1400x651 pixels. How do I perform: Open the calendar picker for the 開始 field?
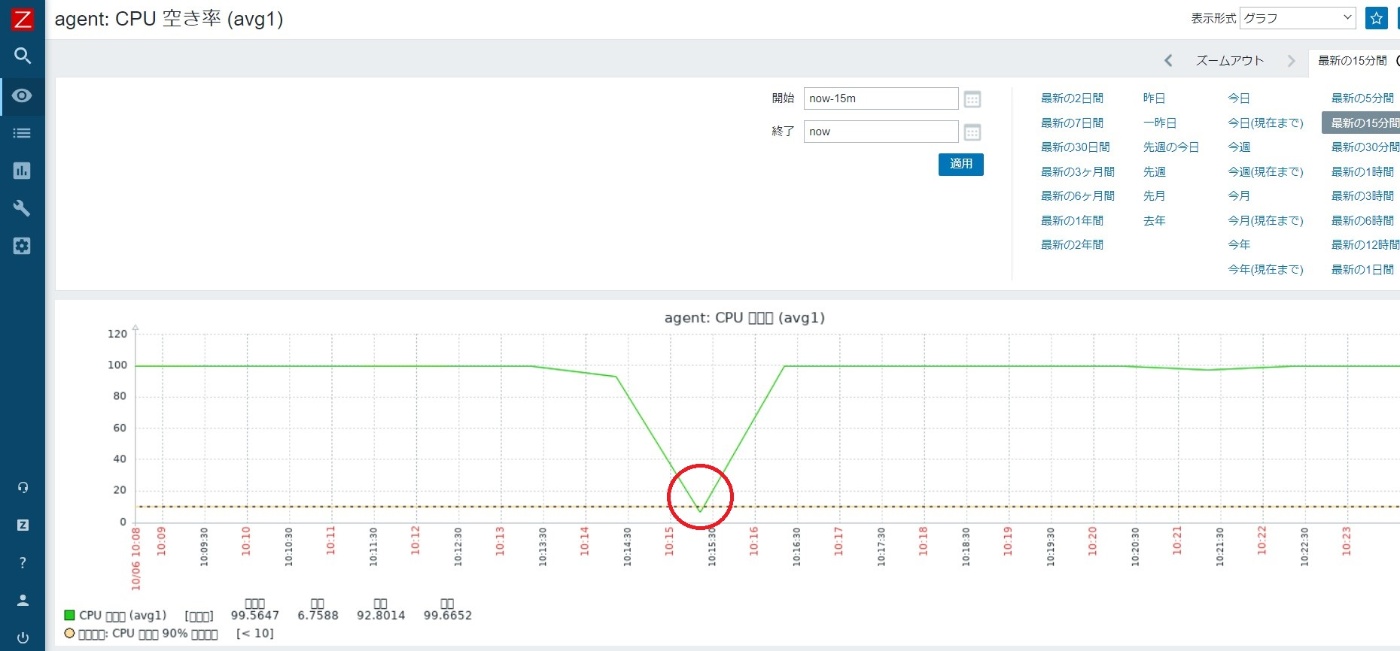point(970,97)
